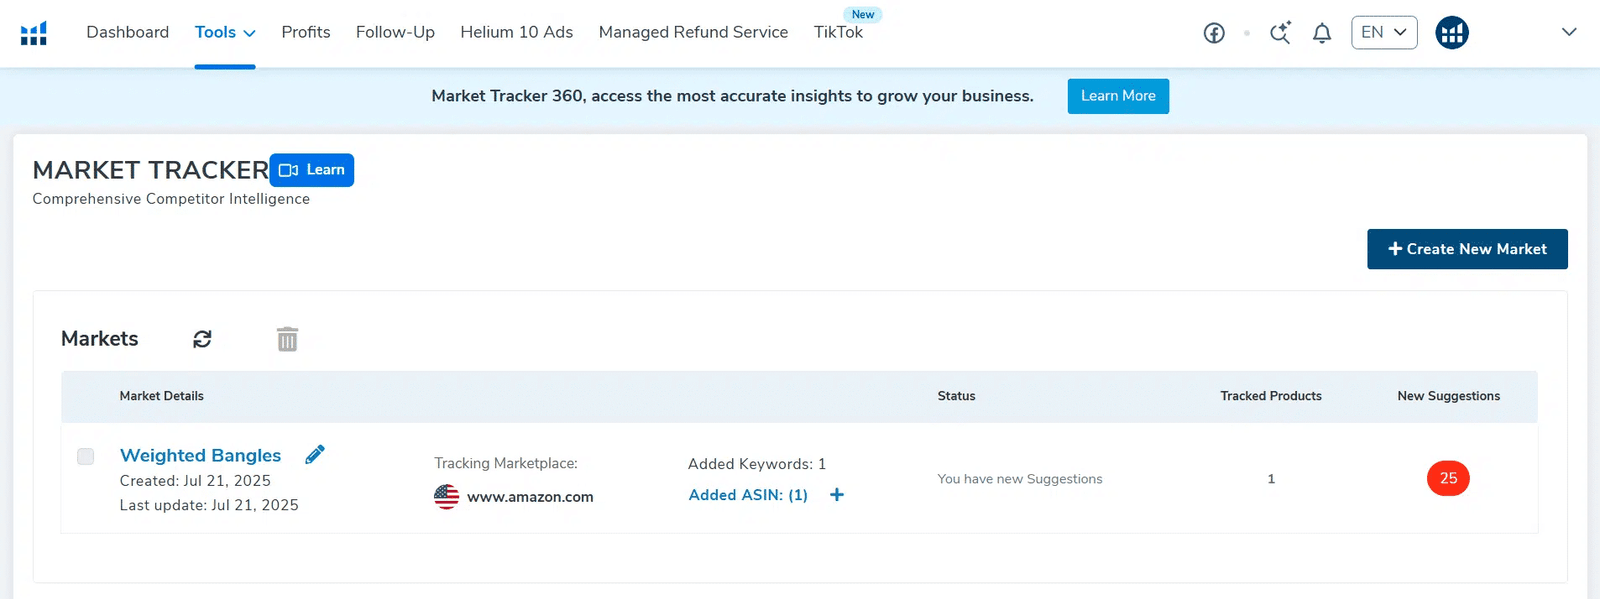Expand the account chevron menu
Image resolution: width=1600 pixels, height=599 pixels.
tap(1569, 32)
